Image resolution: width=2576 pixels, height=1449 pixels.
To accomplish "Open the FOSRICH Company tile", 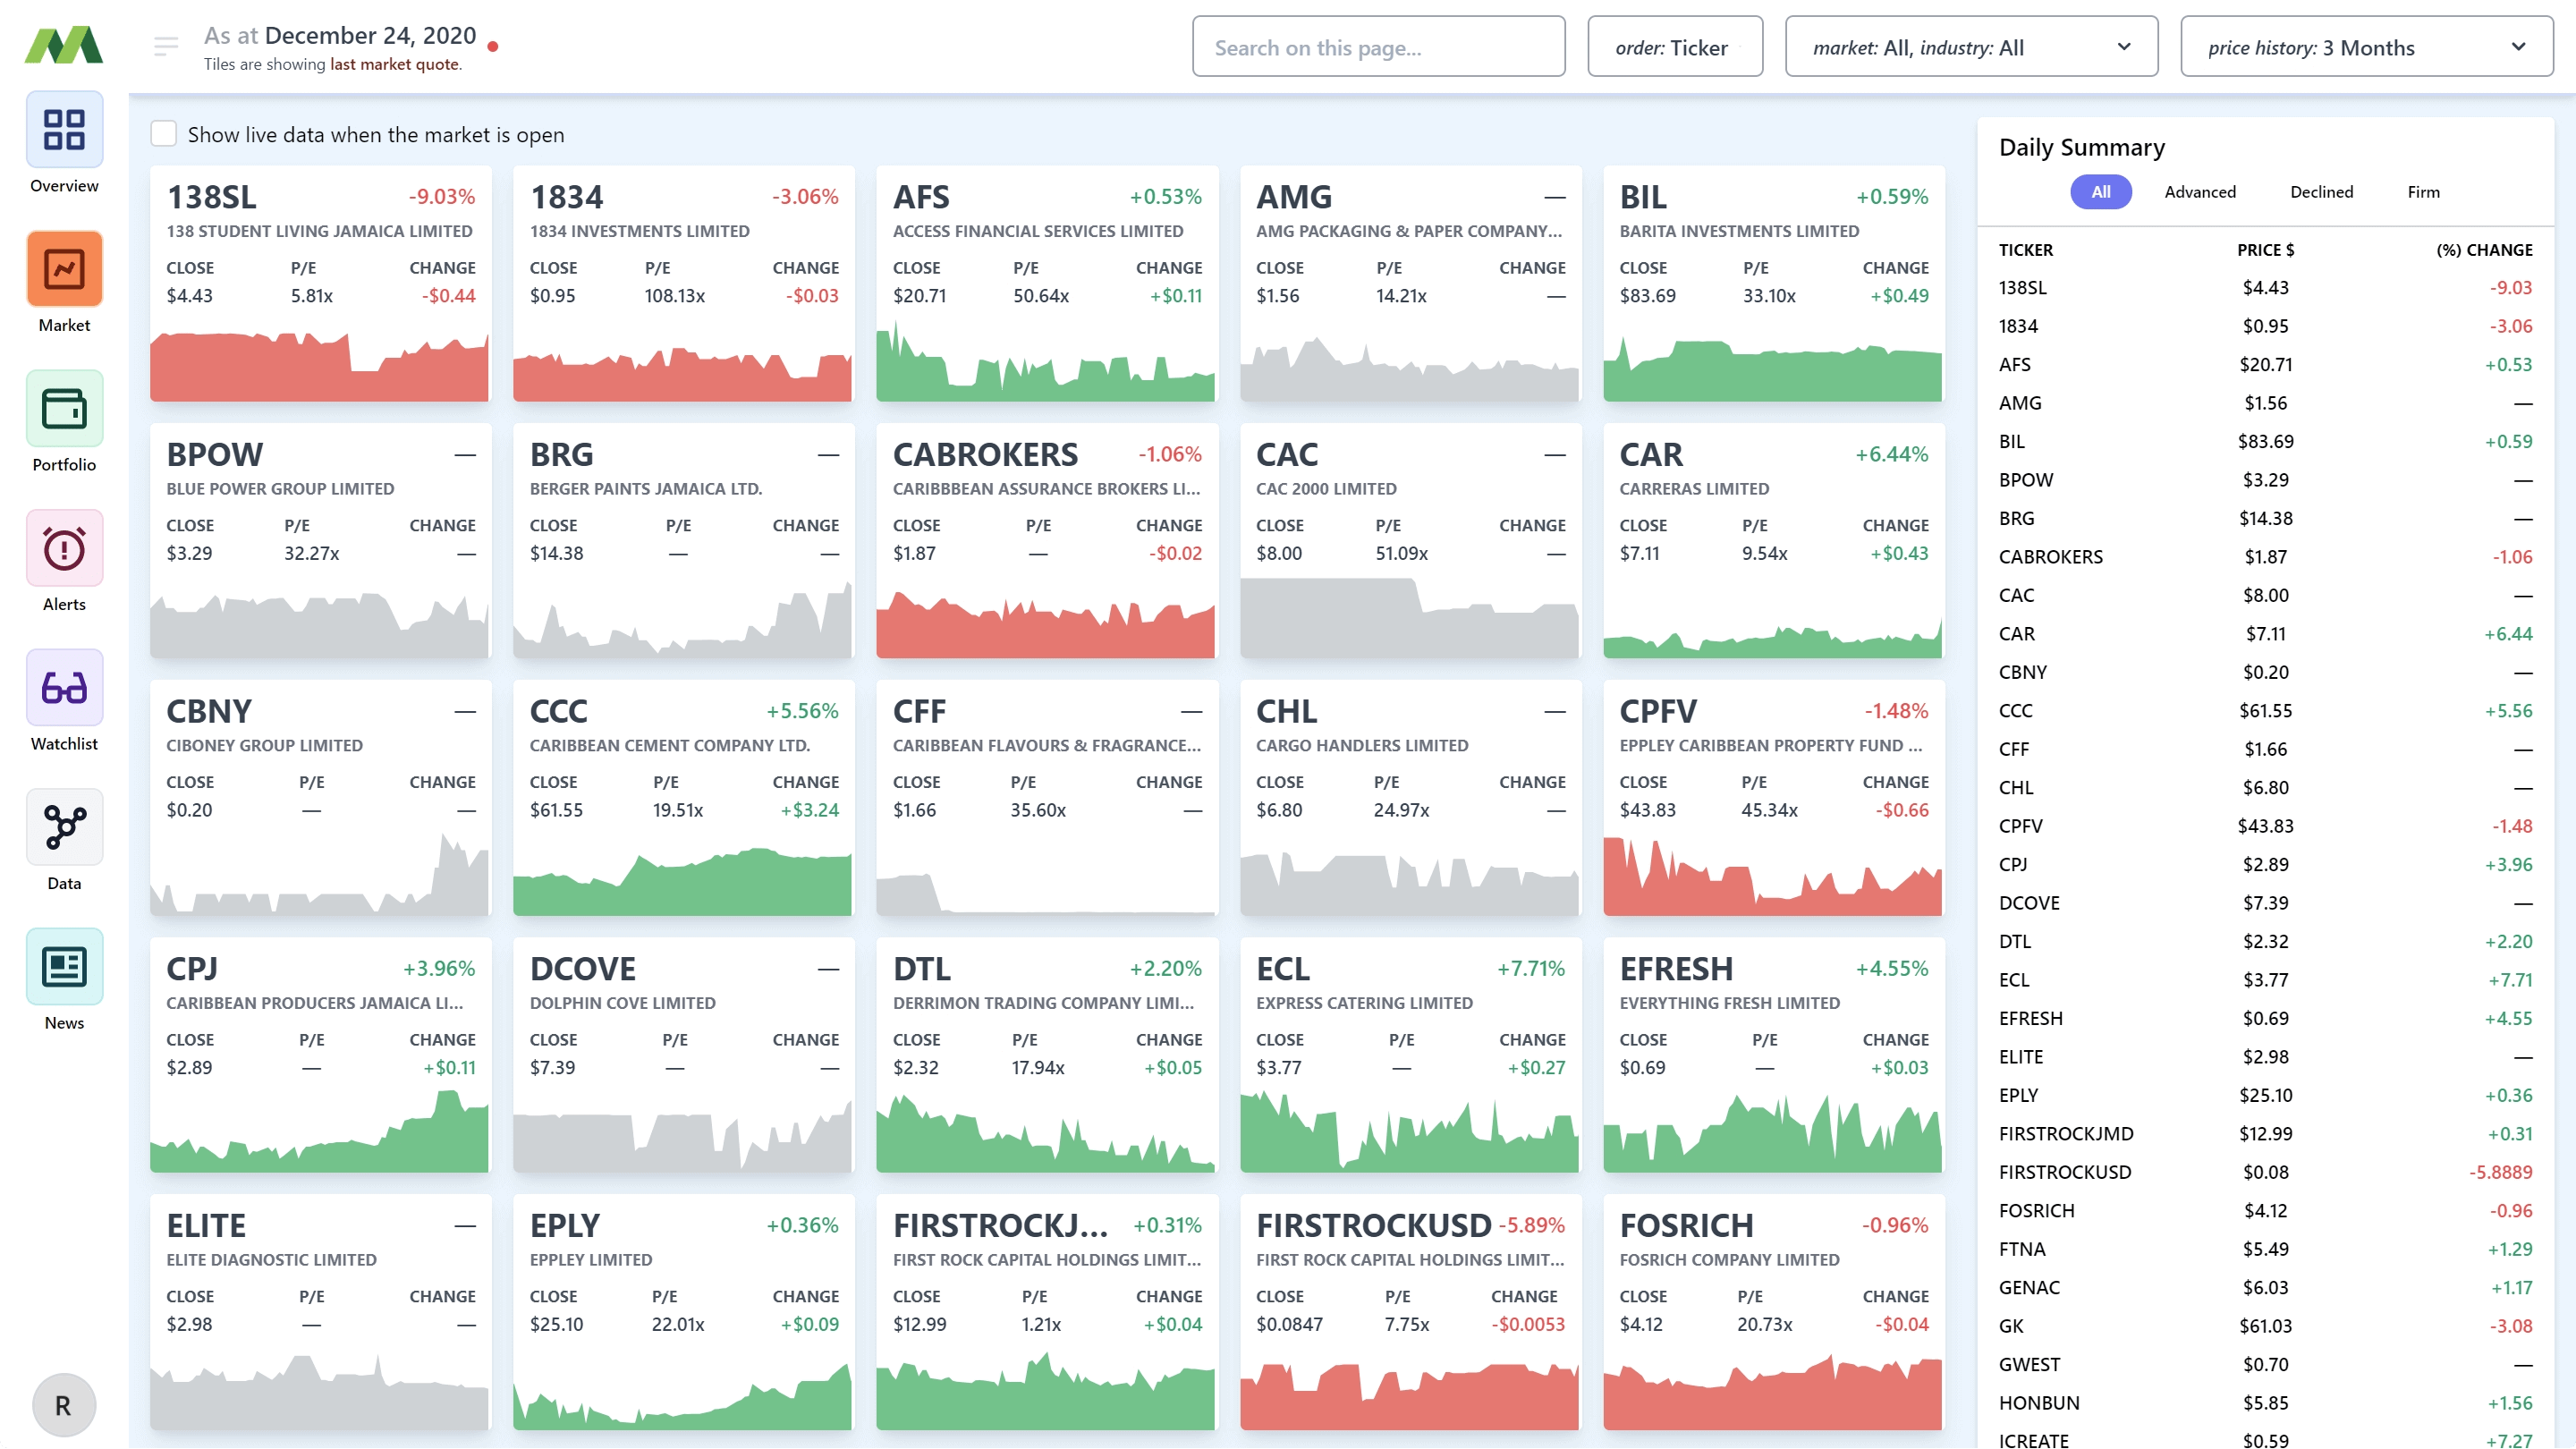I will 1773,1312.
